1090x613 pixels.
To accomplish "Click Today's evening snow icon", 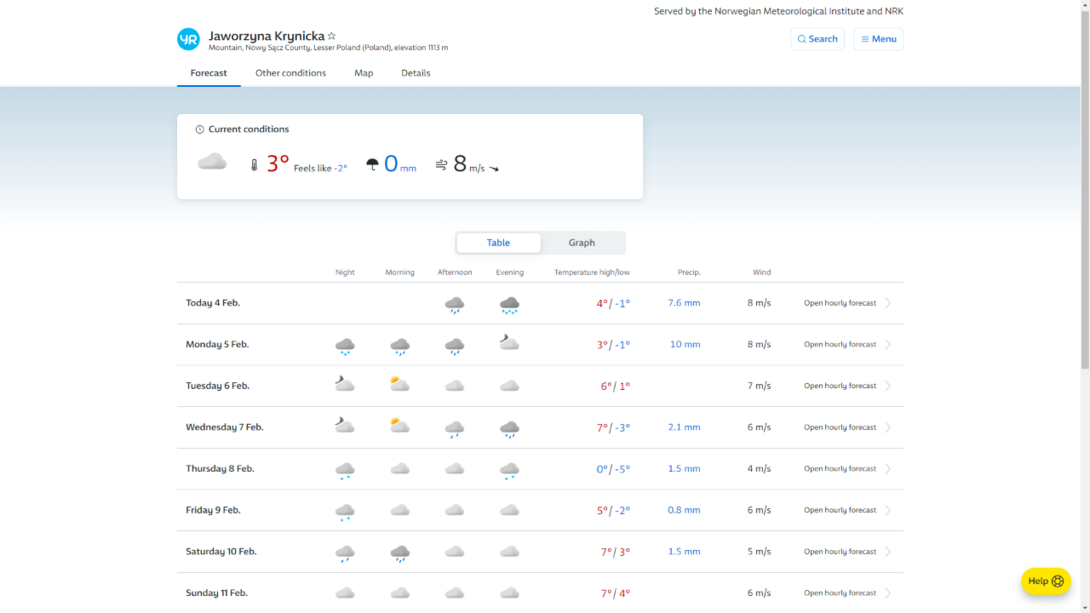I will [x=510, y=304].
